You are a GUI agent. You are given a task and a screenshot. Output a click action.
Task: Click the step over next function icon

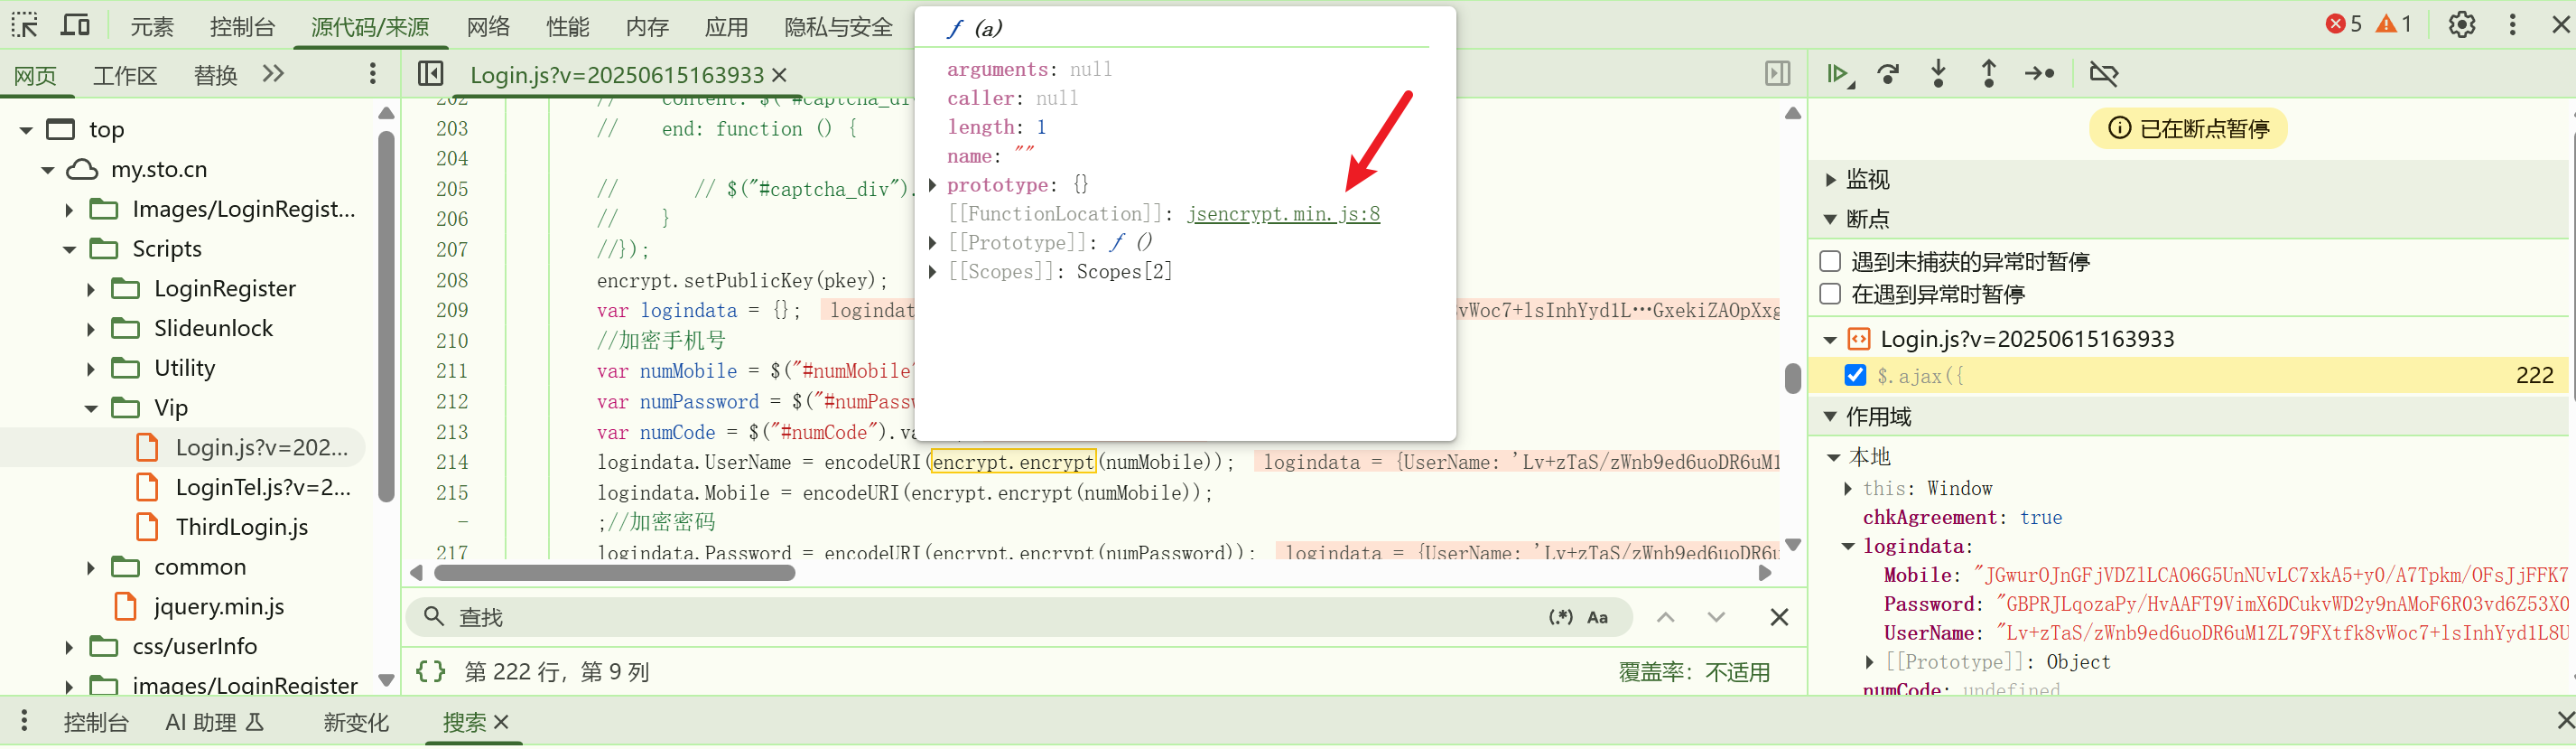tap(1888, 74)
